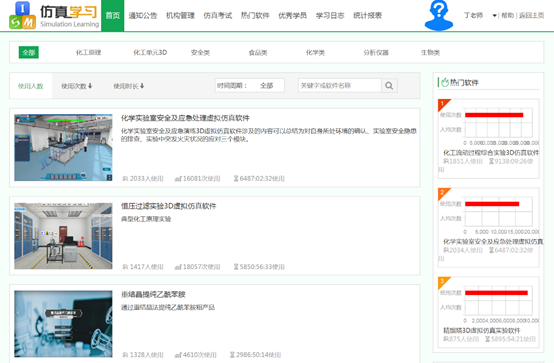Click the keyword search input field

pyautogui.click(x=340, y=86)
